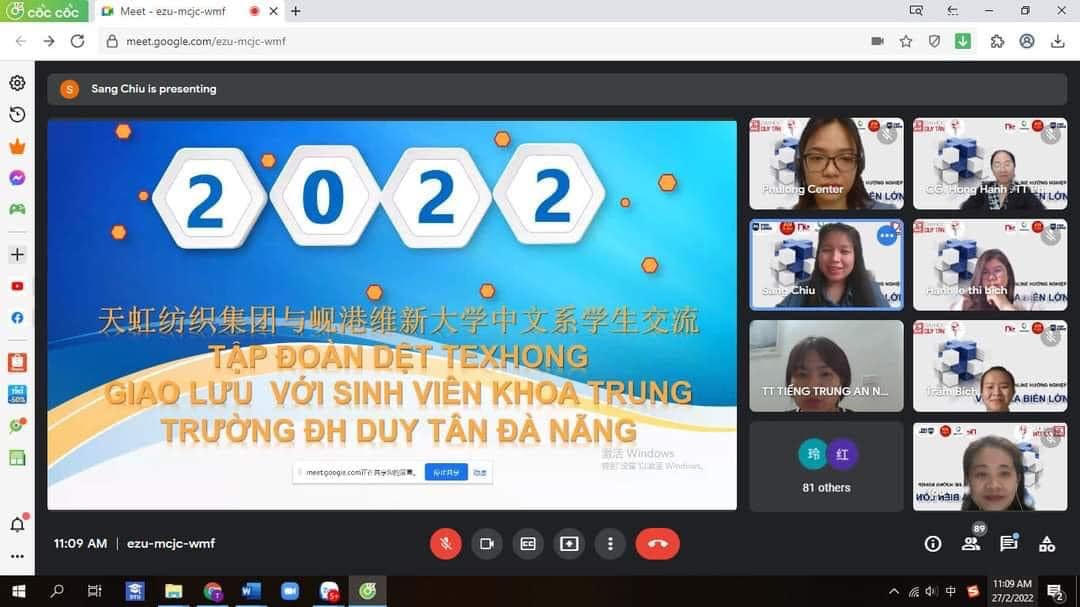The width and height of the screenshot is (1080, 607).
Task: Open Zoom from the taskbar
Action: (290, 591)
